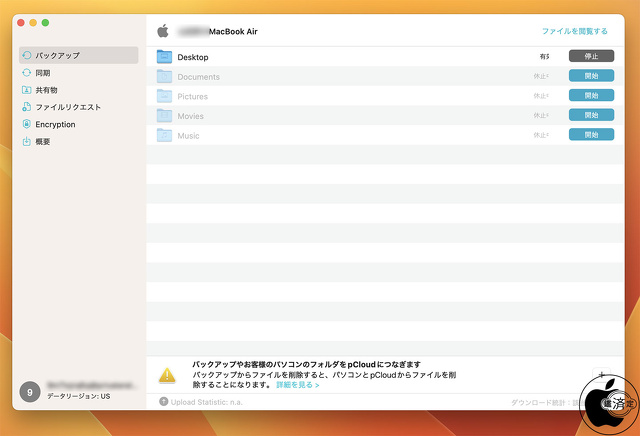Click the Upload Statistic arrow icon
The height and width of the screenshot is (436, 640).
point(163,401)
